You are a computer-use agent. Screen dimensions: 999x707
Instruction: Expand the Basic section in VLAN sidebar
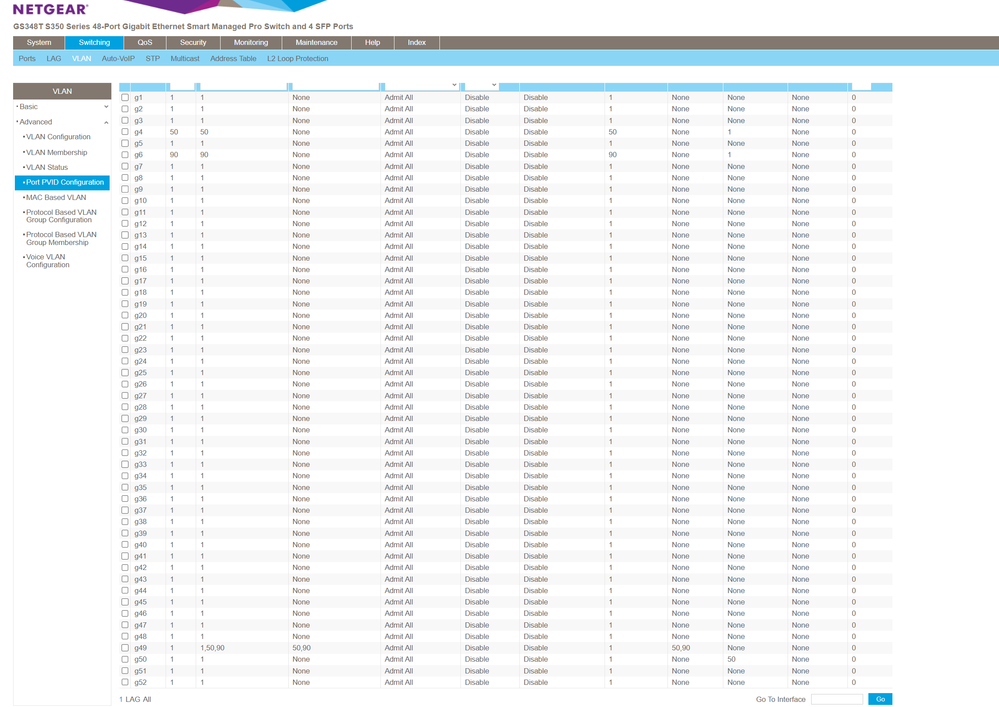(61, 106)
